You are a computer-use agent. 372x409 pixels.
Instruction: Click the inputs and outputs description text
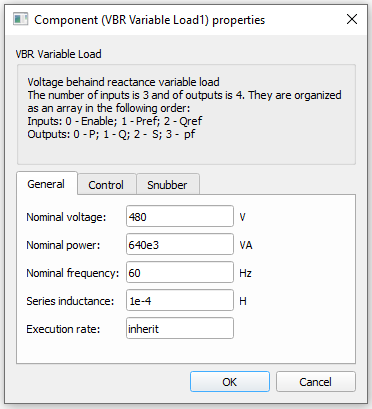point(184,108)
